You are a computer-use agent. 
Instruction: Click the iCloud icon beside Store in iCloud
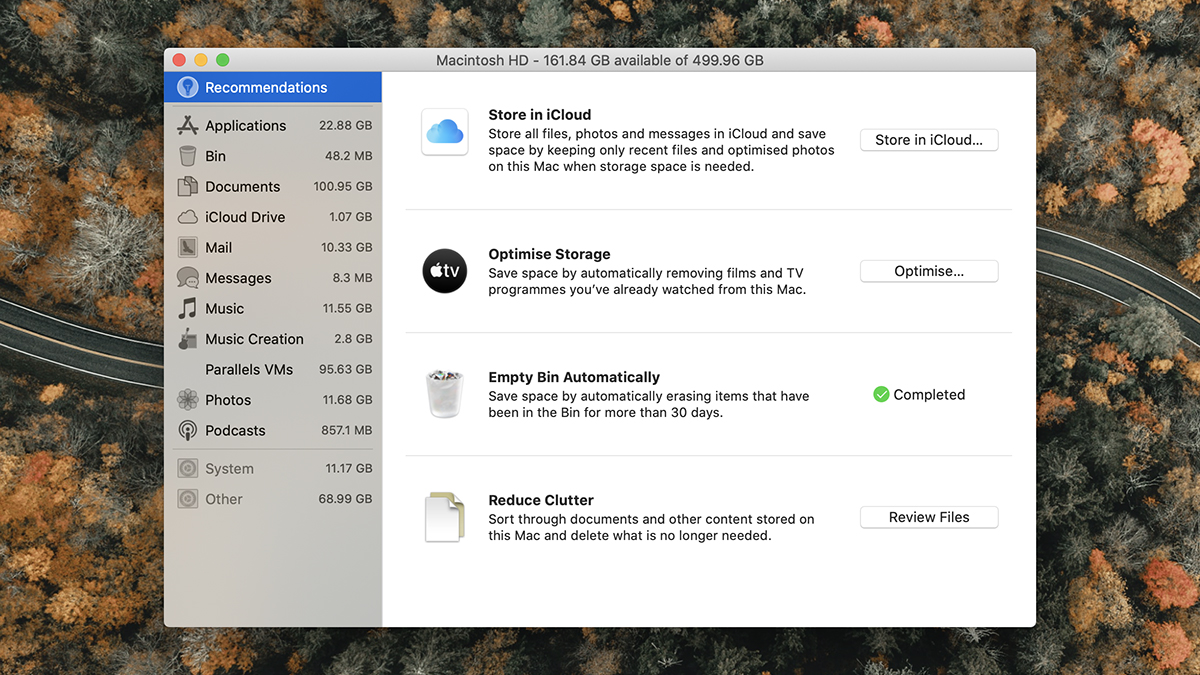(445, 132)
